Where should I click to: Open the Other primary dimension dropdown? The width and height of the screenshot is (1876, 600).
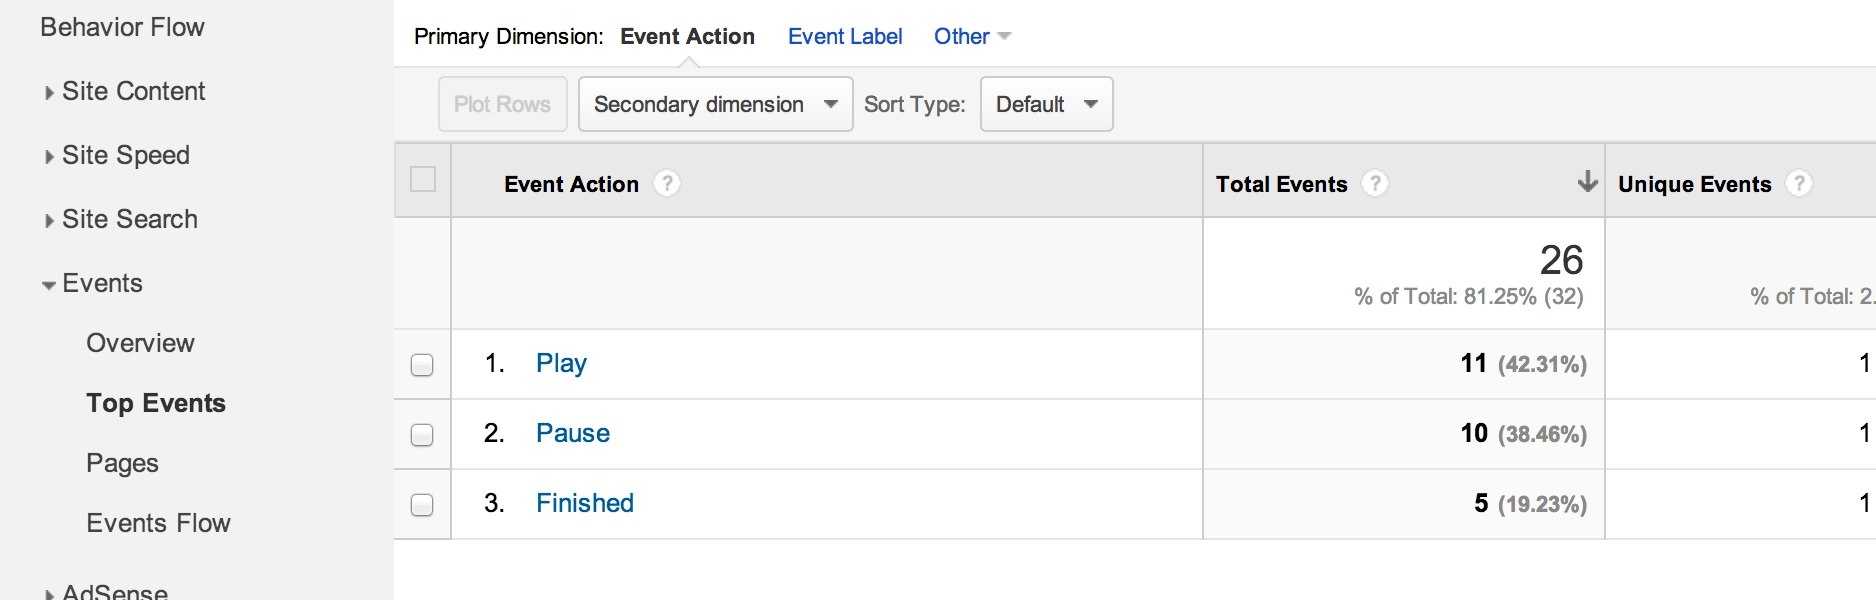point(972,37)
